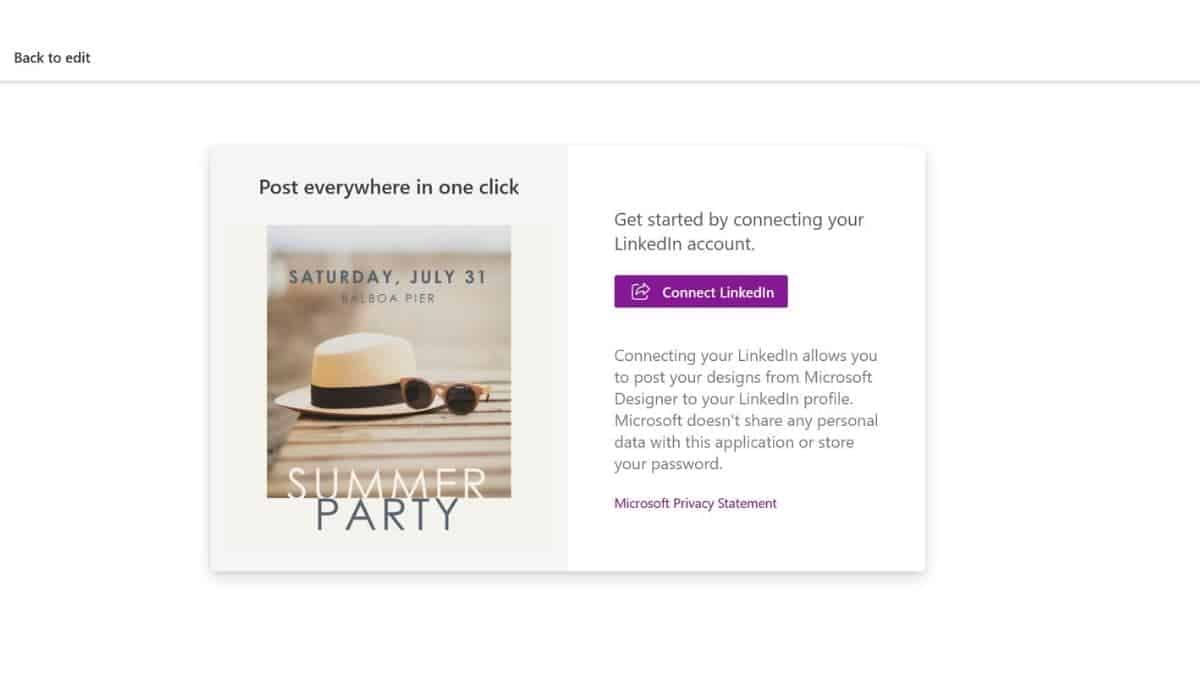Viewport: 1200px width, 675px height.
Task: Click the share icon on Connect LinkedIn
Action: click(641, 292)
